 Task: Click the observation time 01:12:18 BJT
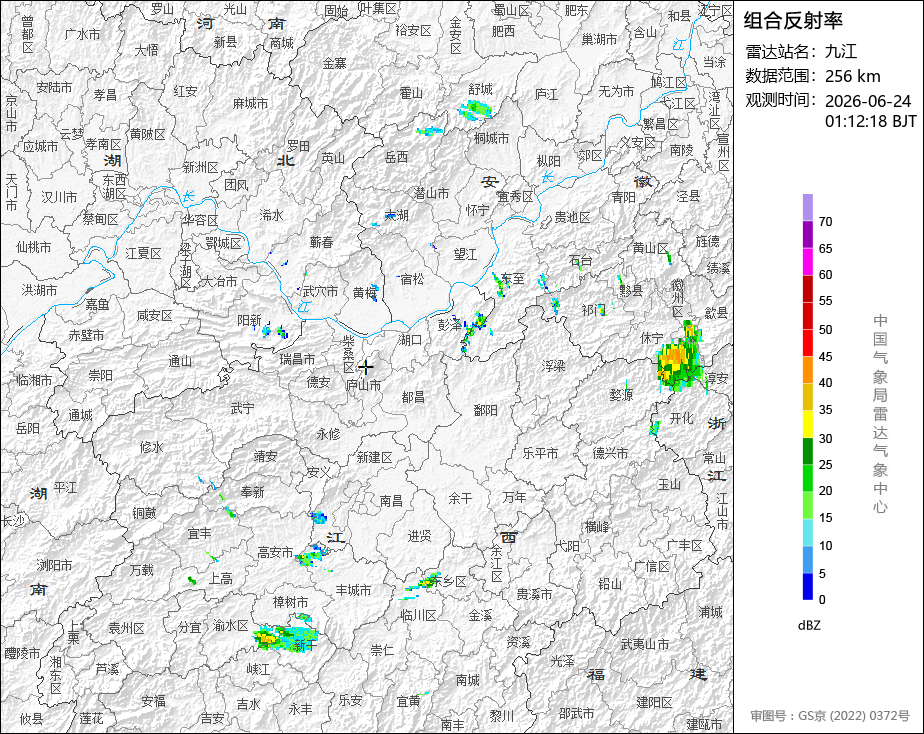tap(870, 121)
